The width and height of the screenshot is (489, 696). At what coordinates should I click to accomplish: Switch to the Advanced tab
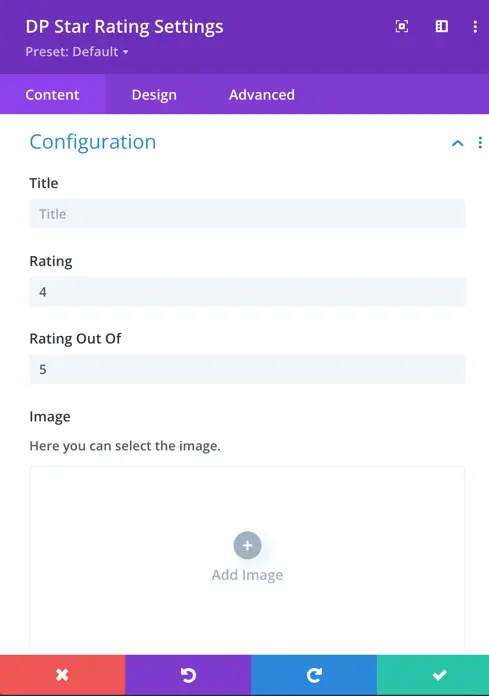point(262,95)
